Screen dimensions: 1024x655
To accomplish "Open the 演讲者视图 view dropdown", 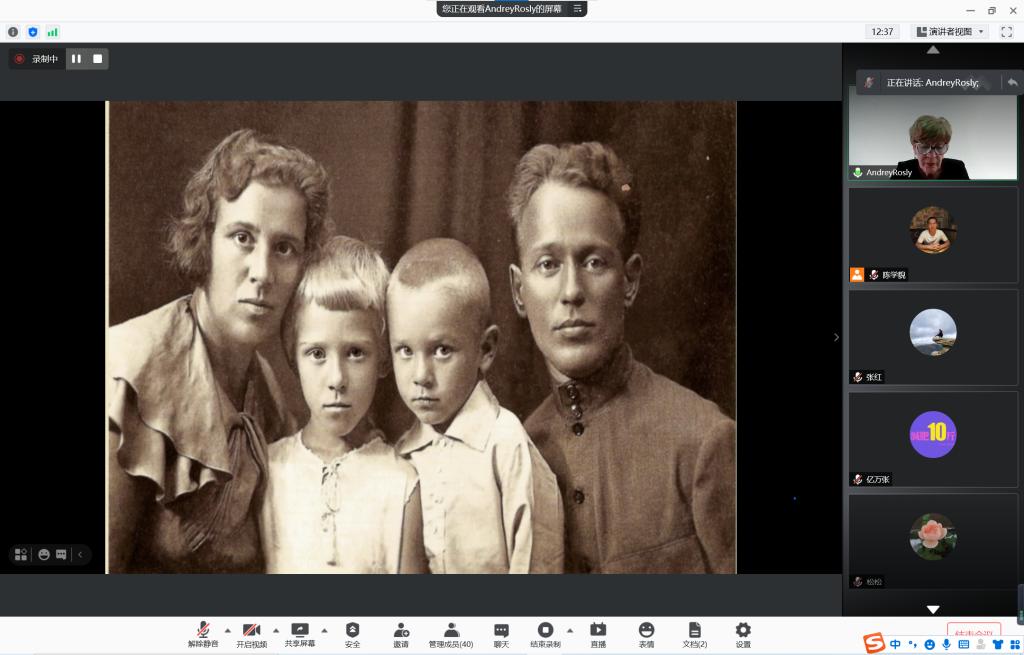I will point(951,32).
